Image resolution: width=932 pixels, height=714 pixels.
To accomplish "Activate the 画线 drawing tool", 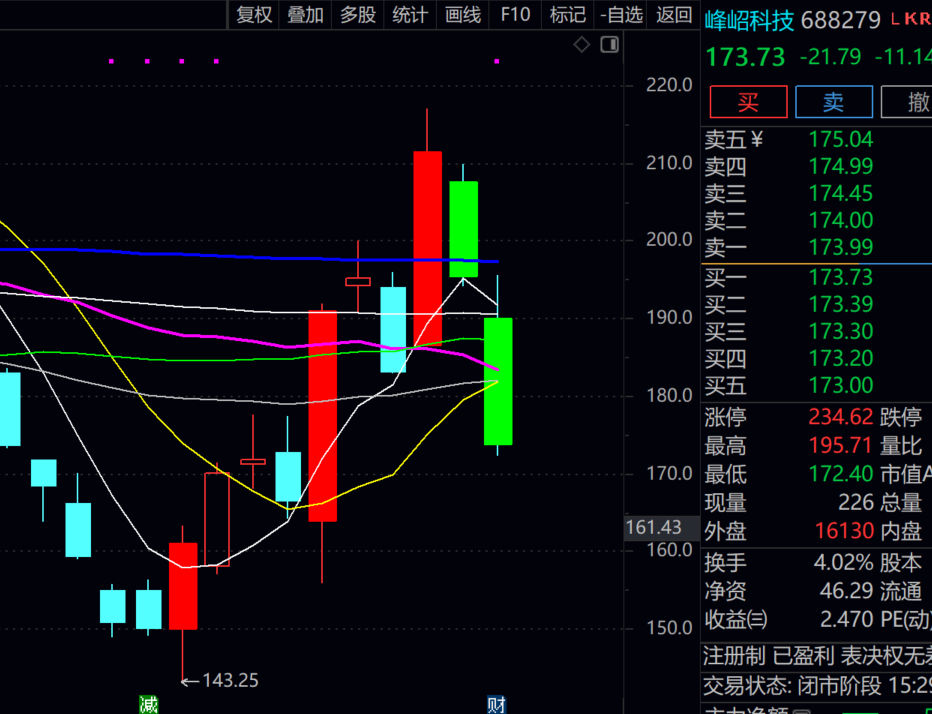I will (x=462, y=14).
